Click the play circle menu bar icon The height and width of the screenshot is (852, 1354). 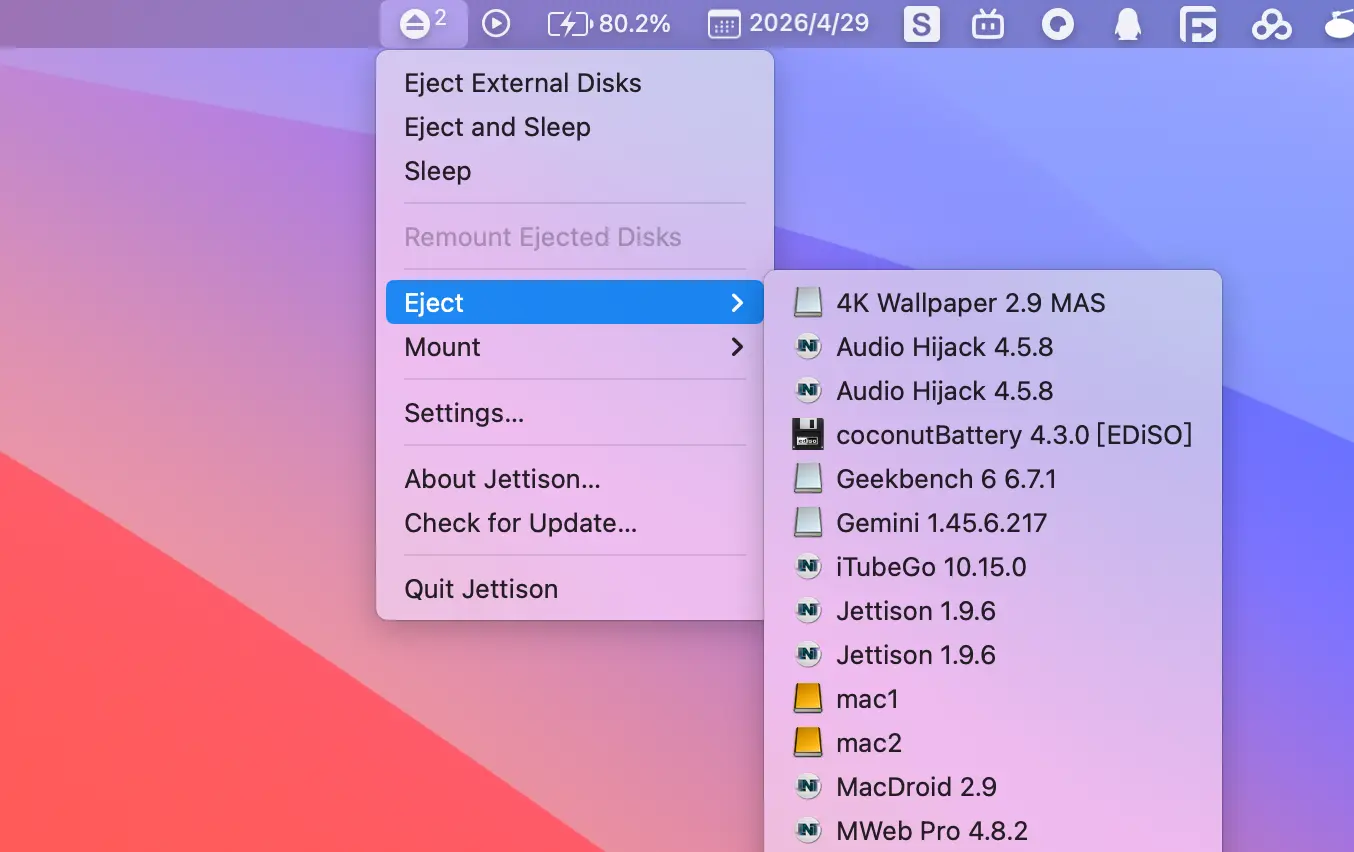tap(496, 24)
